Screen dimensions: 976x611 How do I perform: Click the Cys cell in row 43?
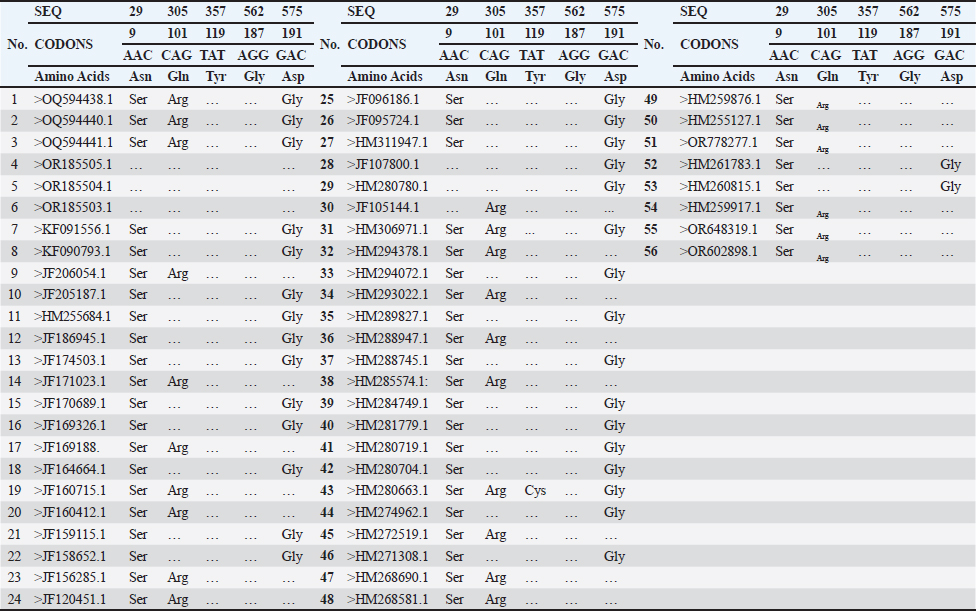[535, 491]
